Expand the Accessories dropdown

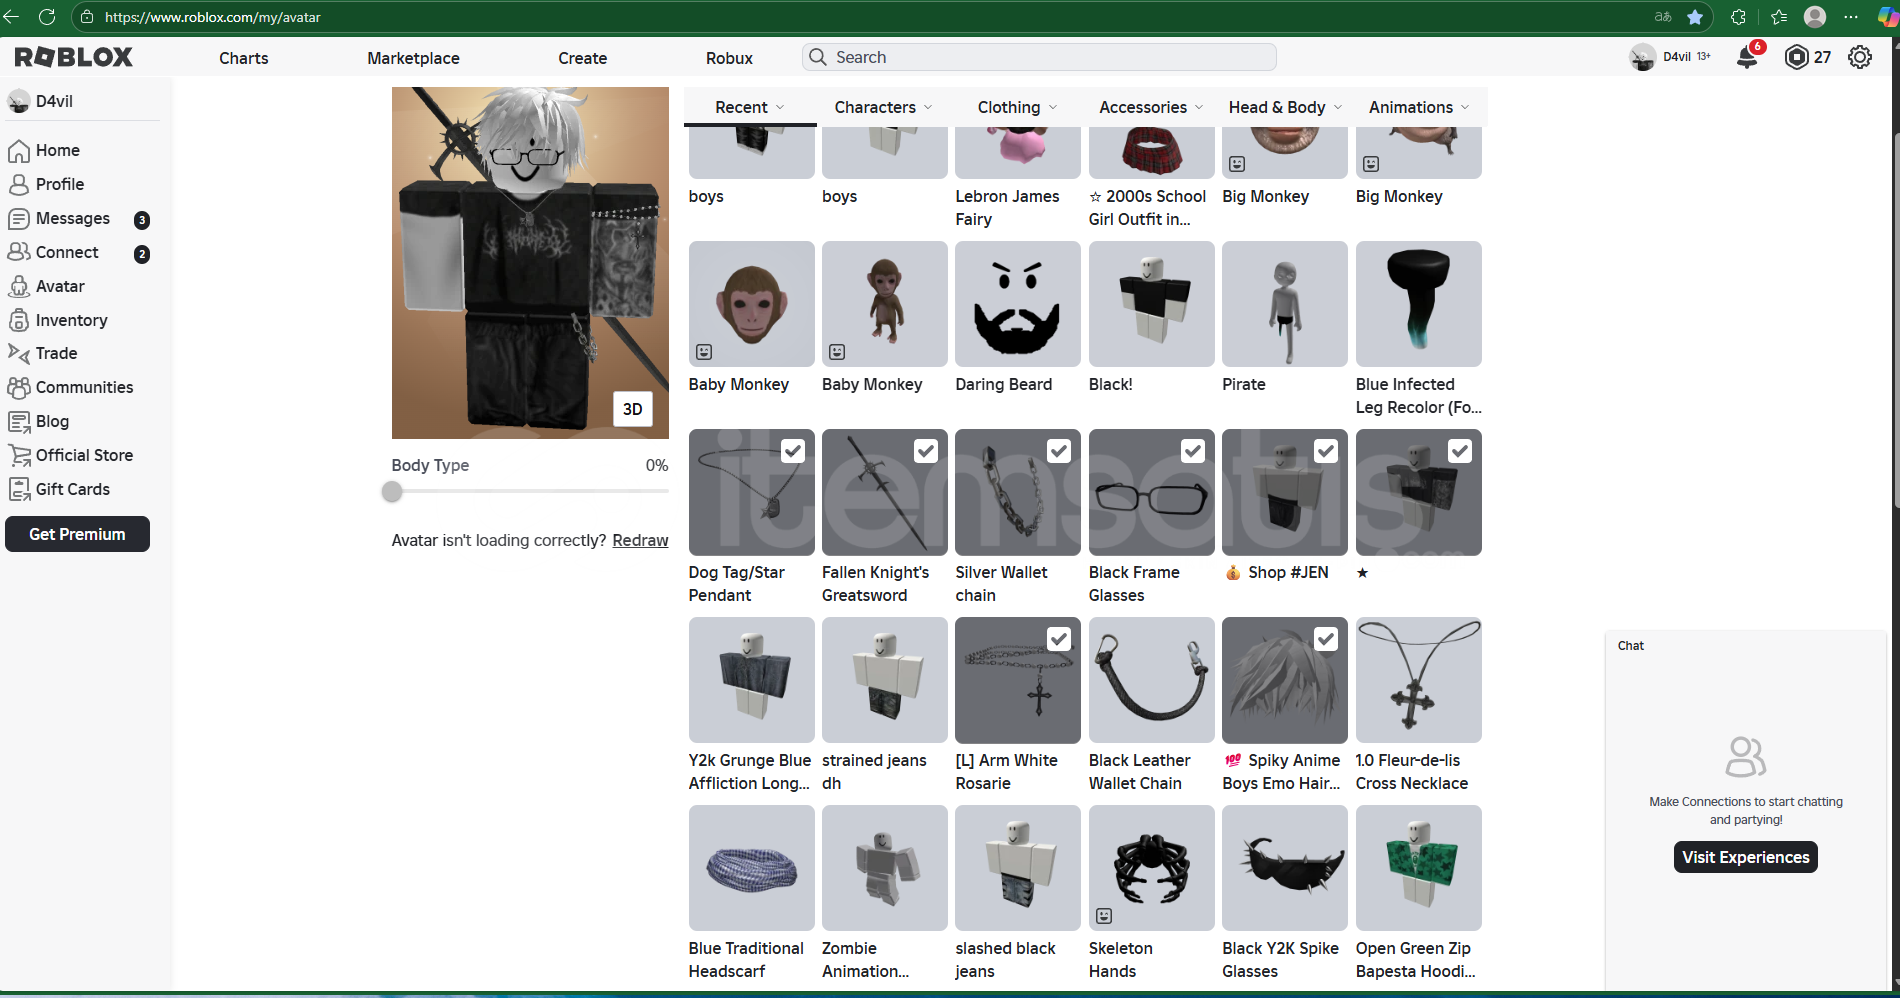point(1151,107)
